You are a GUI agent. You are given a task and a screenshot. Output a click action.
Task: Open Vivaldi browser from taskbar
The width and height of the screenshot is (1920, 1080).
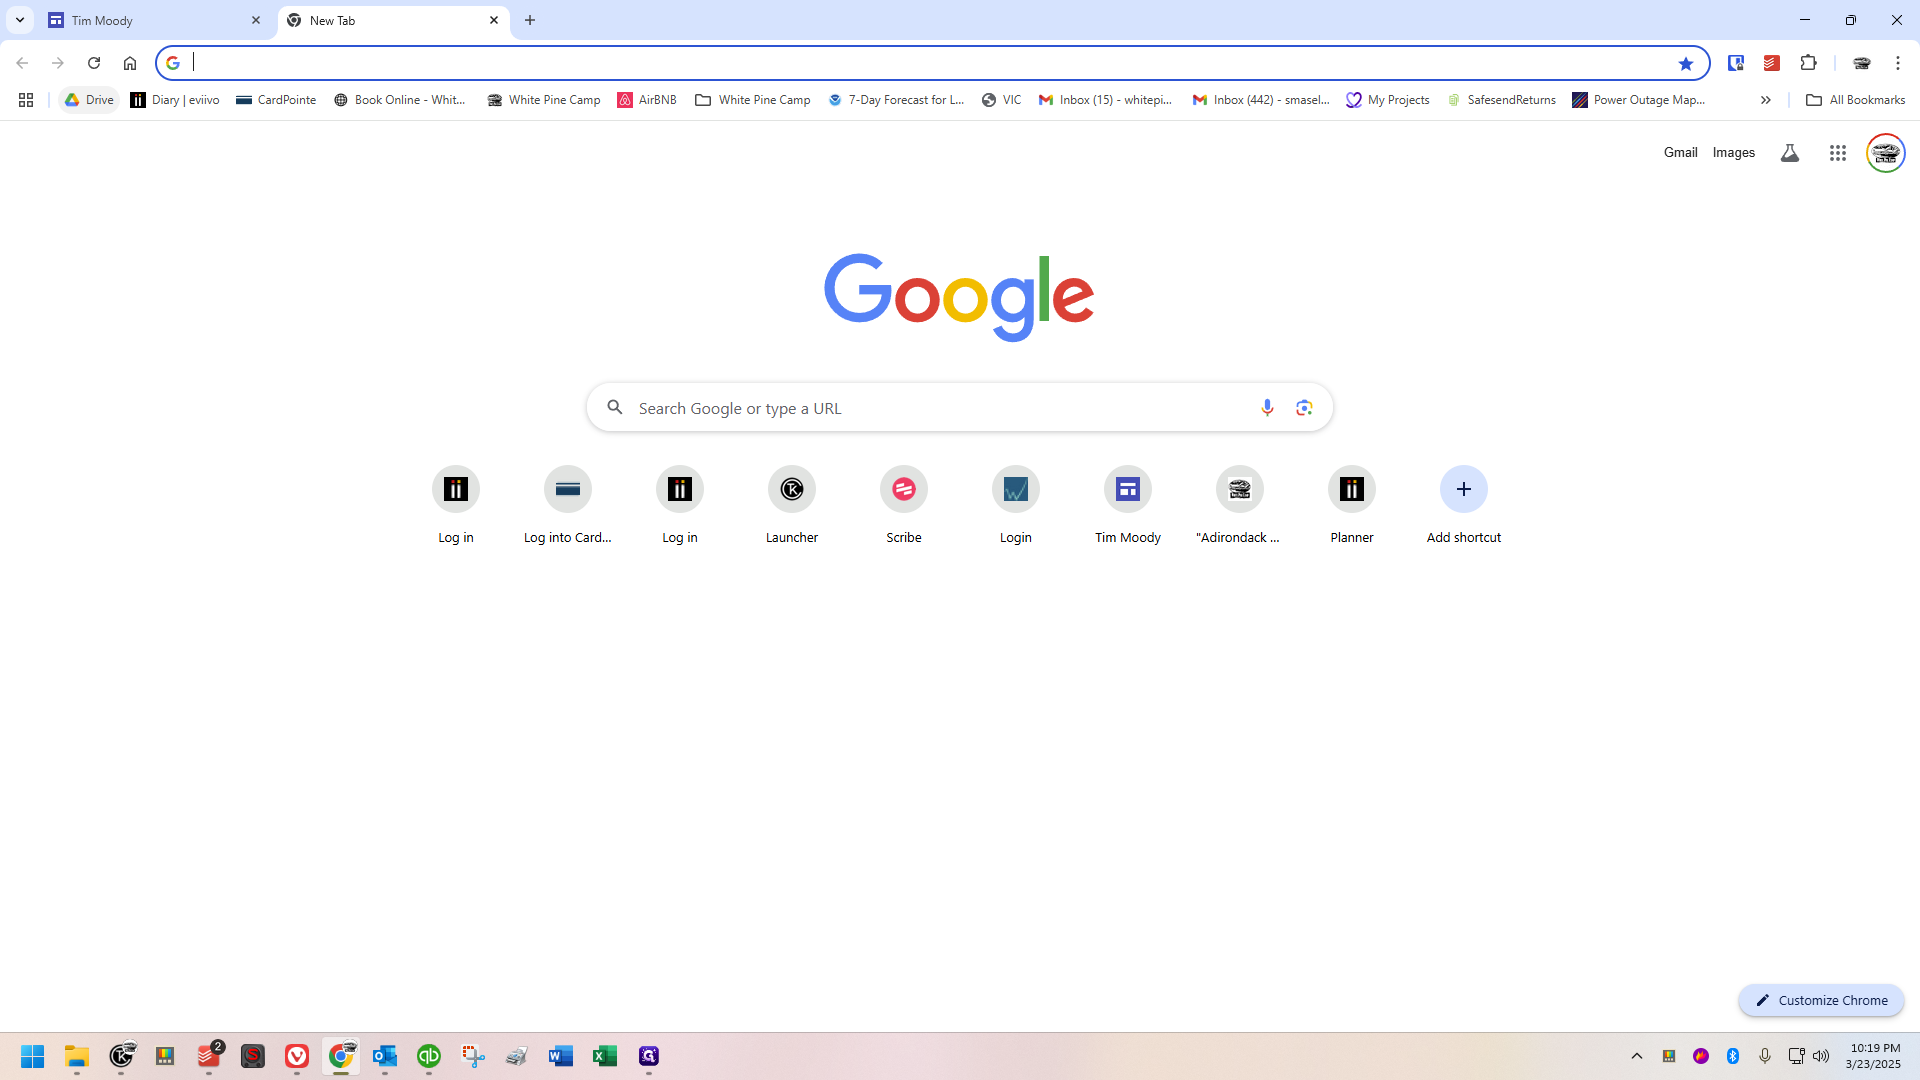coord(297,1056)
